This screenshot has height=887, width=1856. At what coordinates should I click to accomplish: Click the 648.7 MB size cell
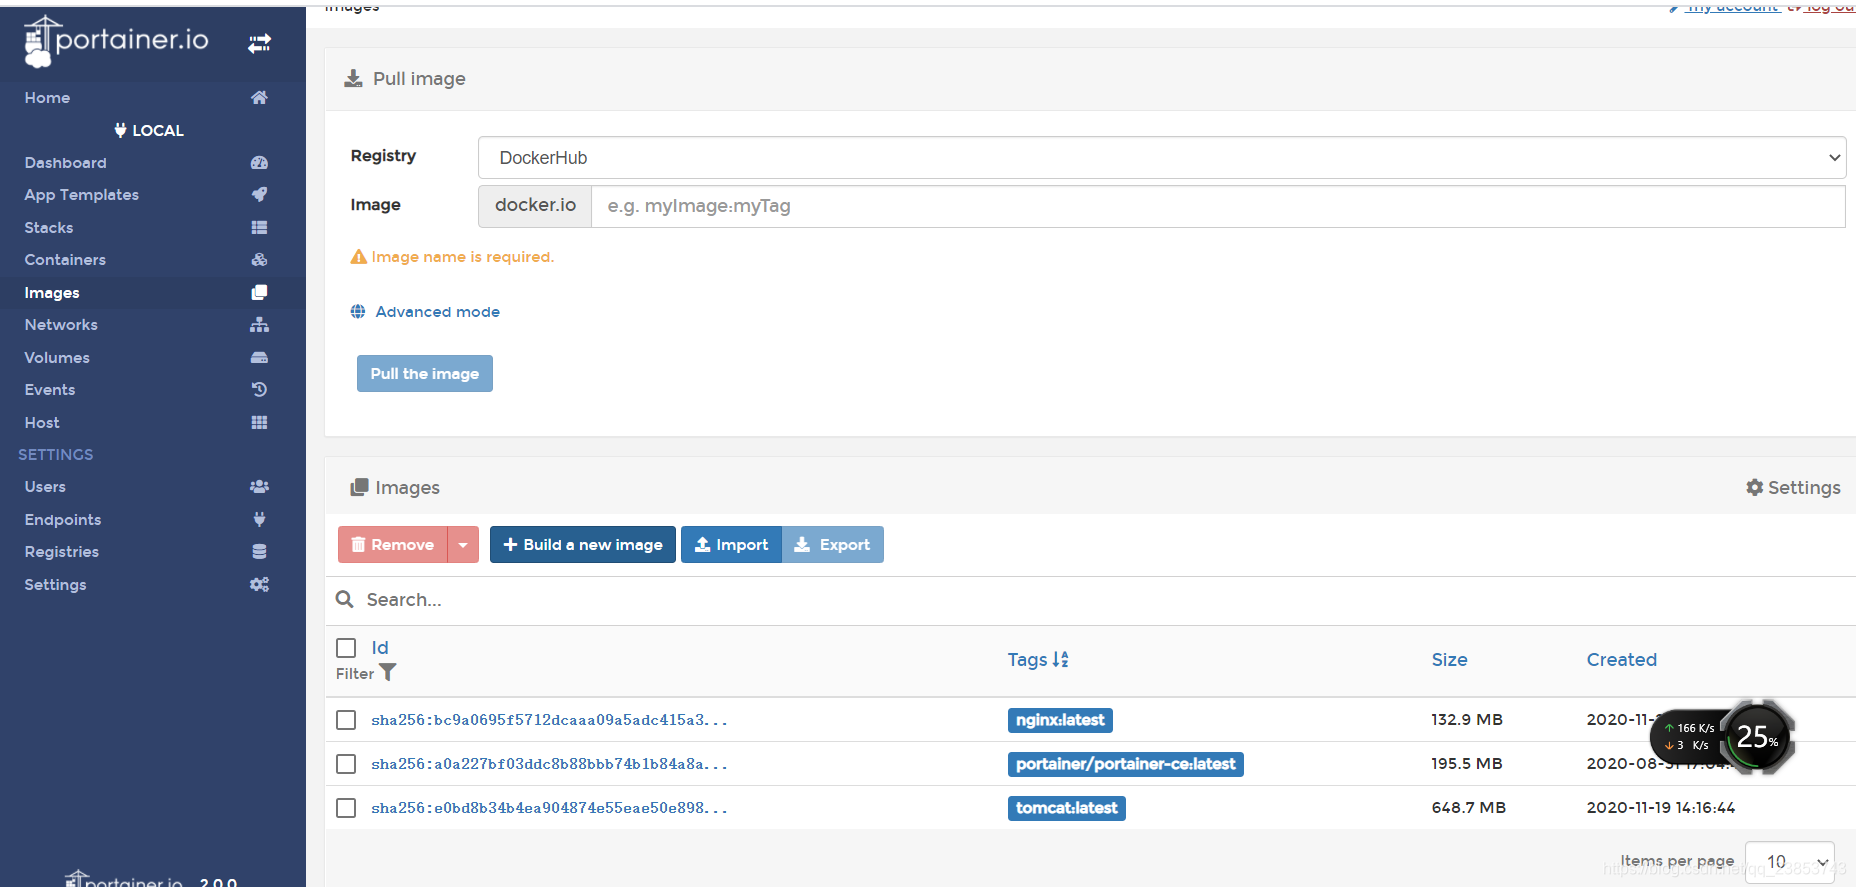(1468, 807)
